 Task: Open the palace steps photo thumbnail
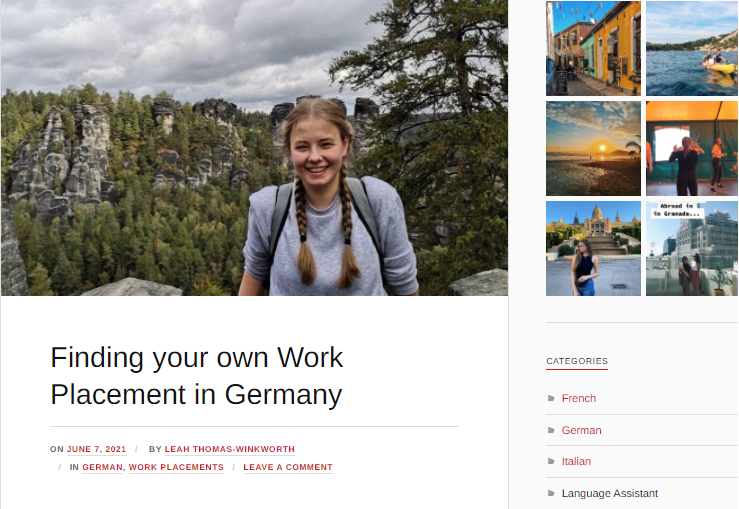pos(593,248)
